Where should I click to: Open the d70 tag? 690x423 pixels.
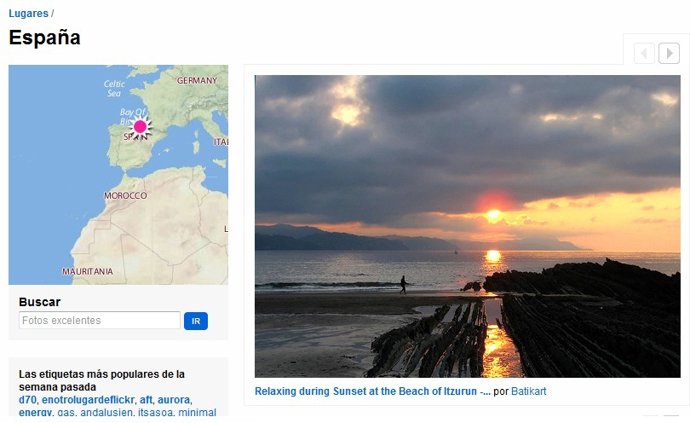click(28, 400)
